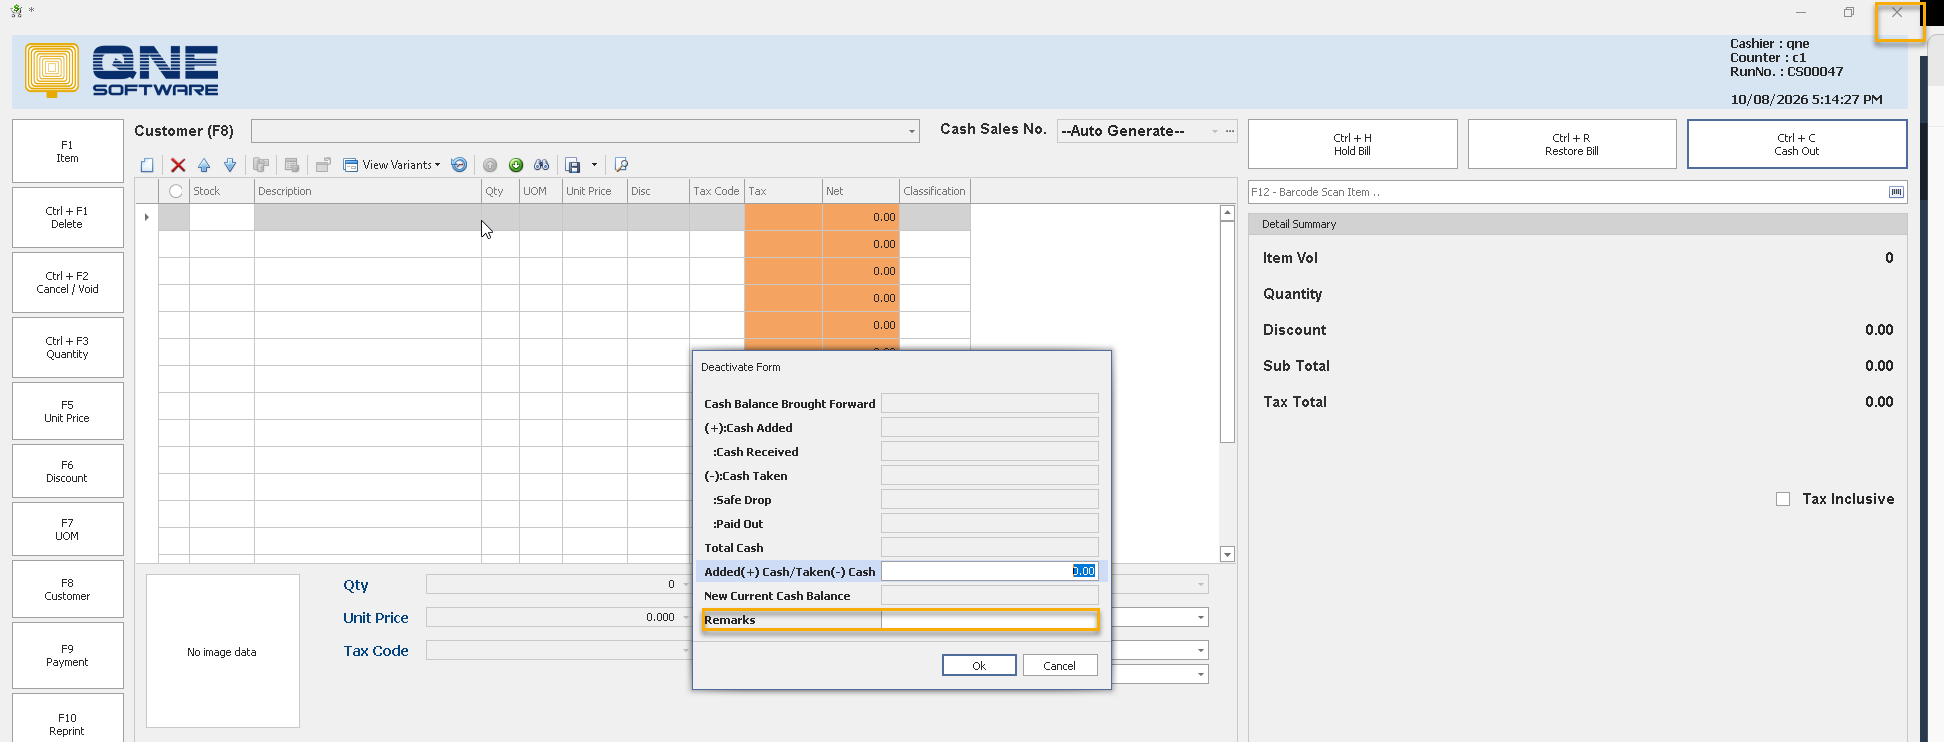Click the greyed unlock toolbar icon
Viewport: 1944px width, 742px height.
coord(323,165)
